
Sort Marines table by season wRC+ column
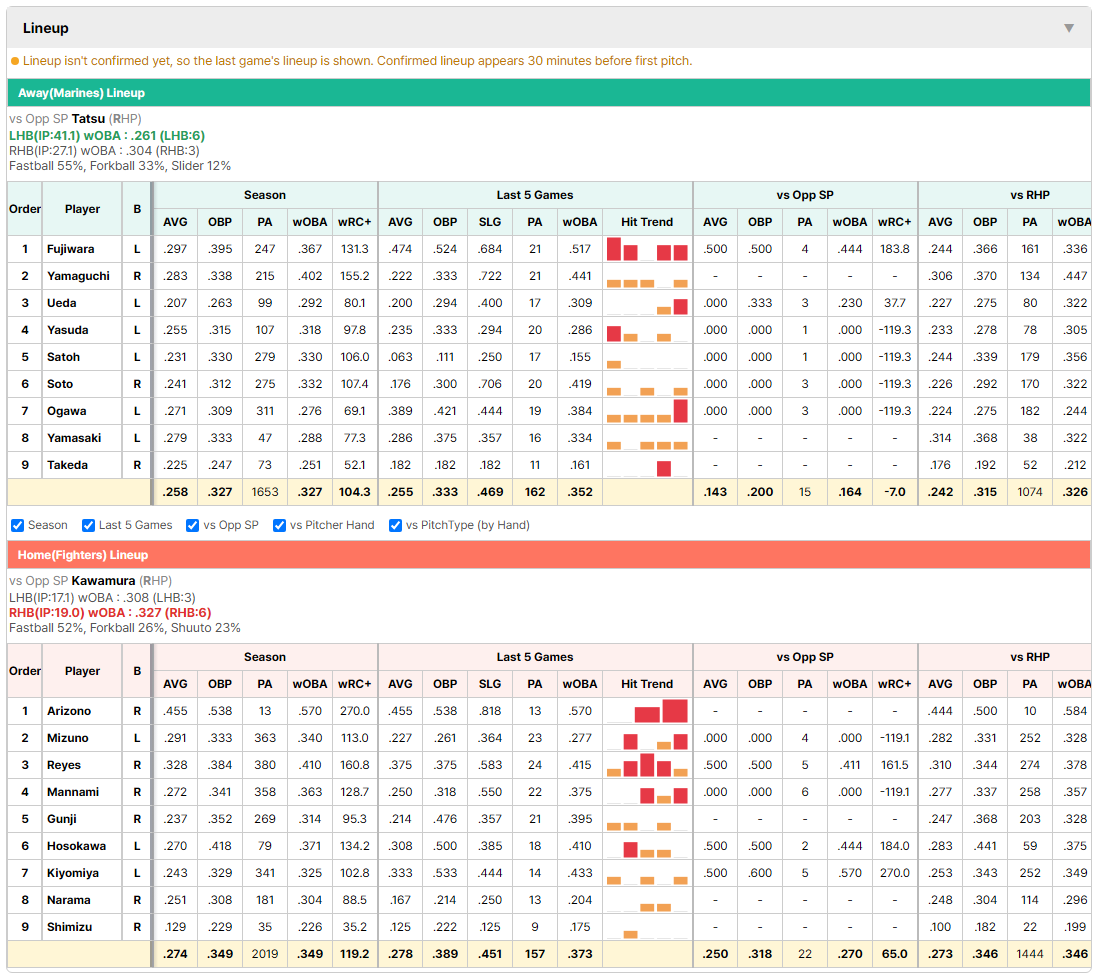click(x=355, y=222)
